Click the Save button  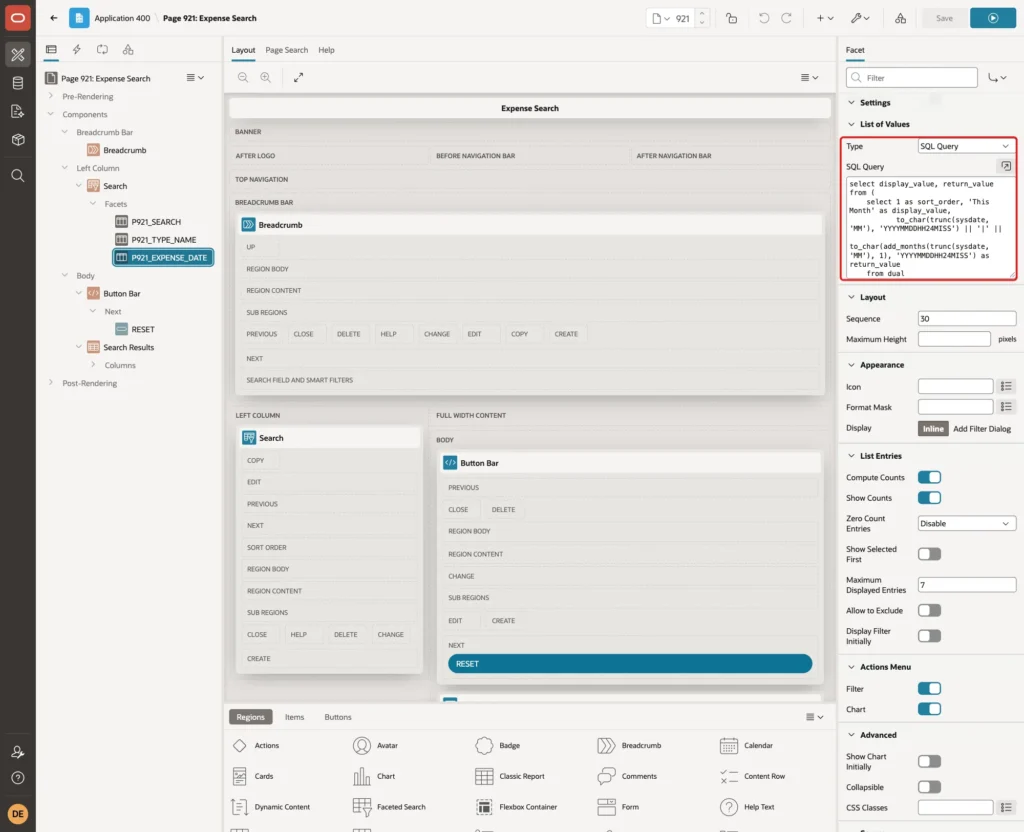[944, 18]
